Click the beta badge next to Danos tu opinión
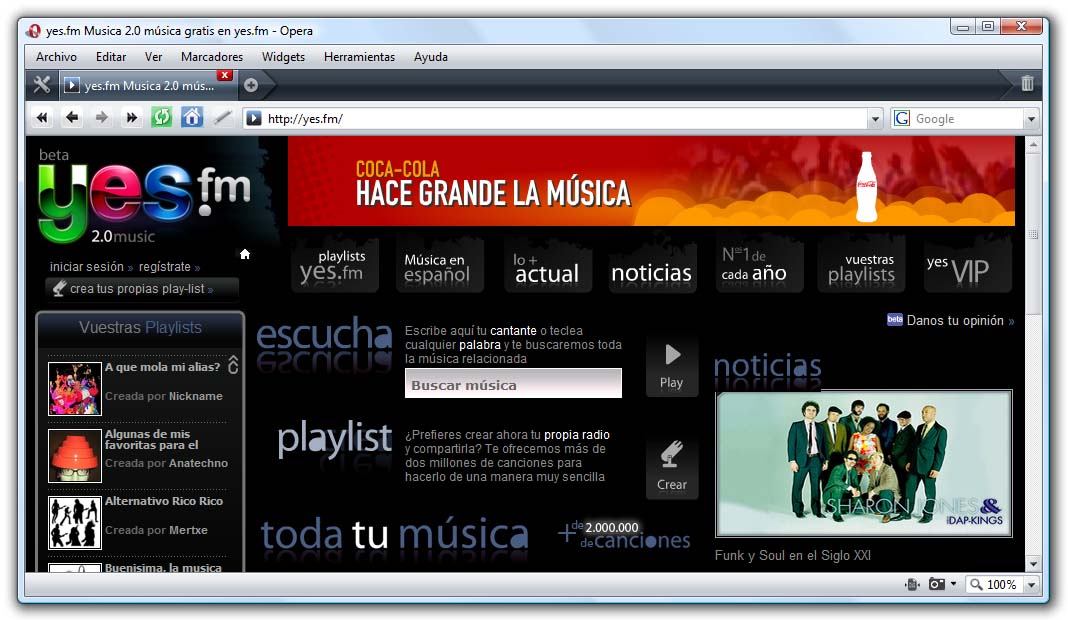 click(894, 320)
